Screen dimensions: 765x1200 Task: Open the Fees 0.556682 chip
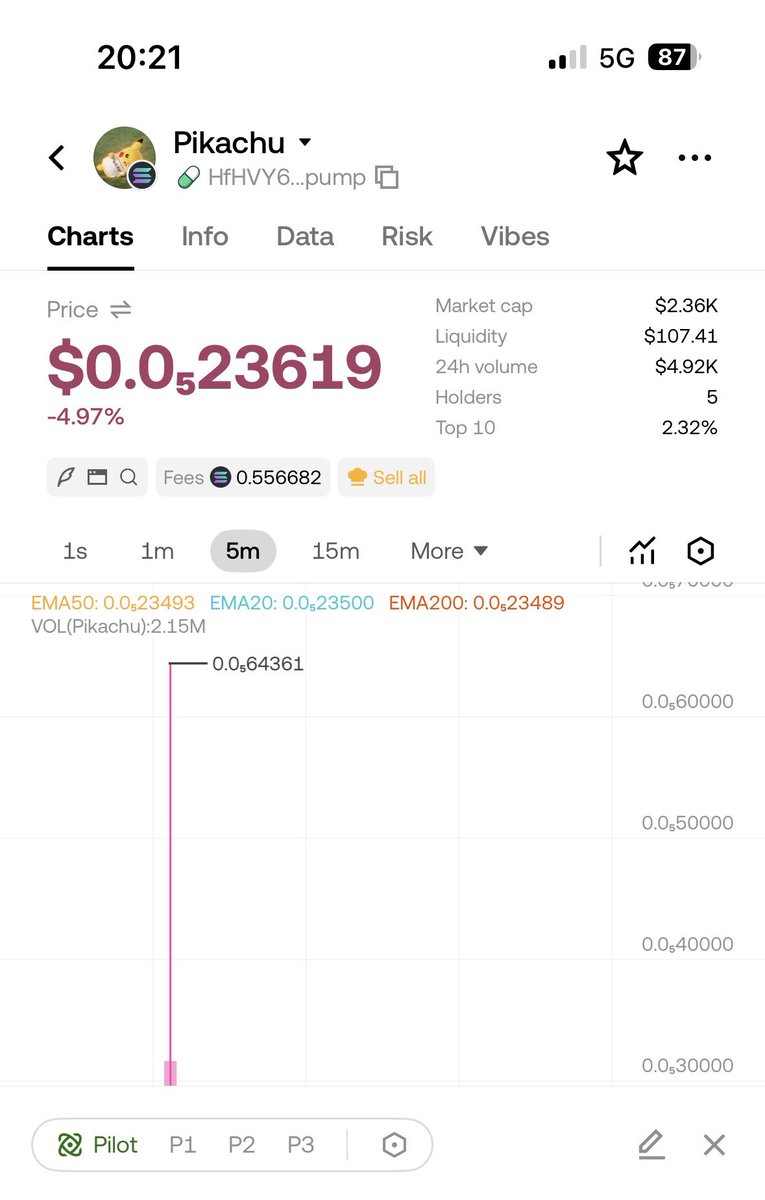[x=243, y=478]
